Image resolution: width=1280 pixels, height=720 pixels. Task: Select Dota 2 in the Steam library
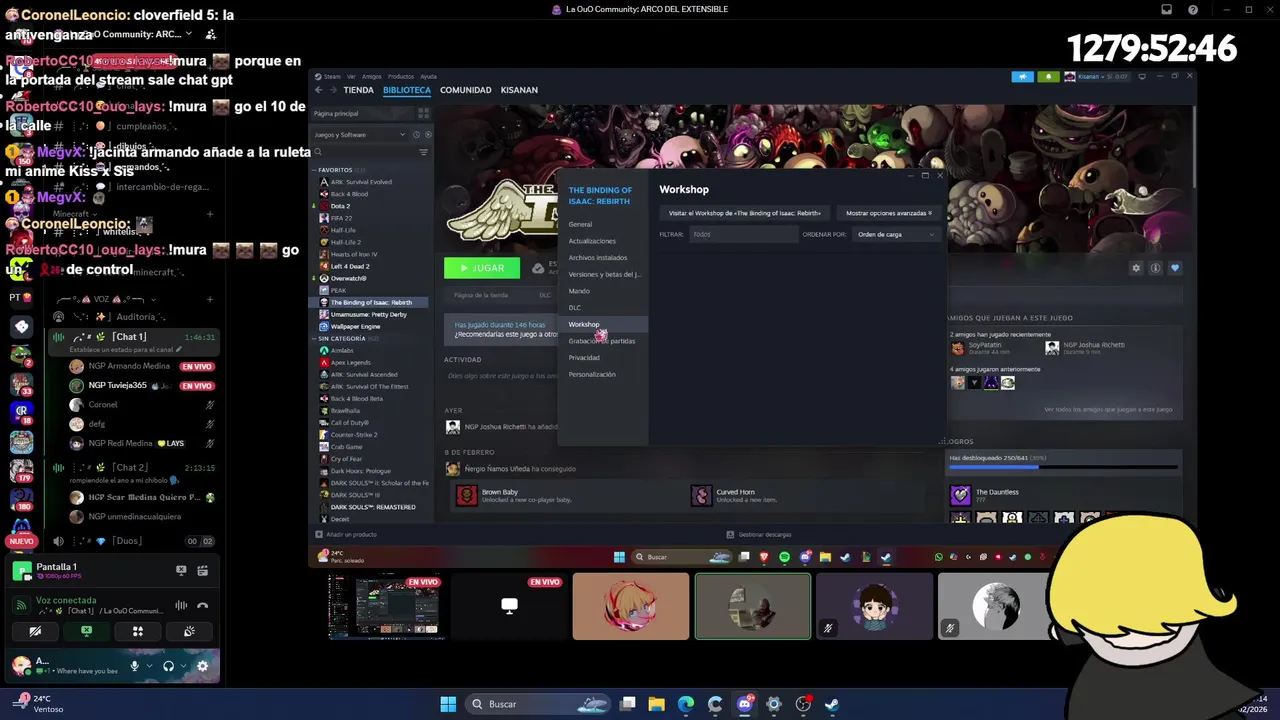[x=340, y=206]
